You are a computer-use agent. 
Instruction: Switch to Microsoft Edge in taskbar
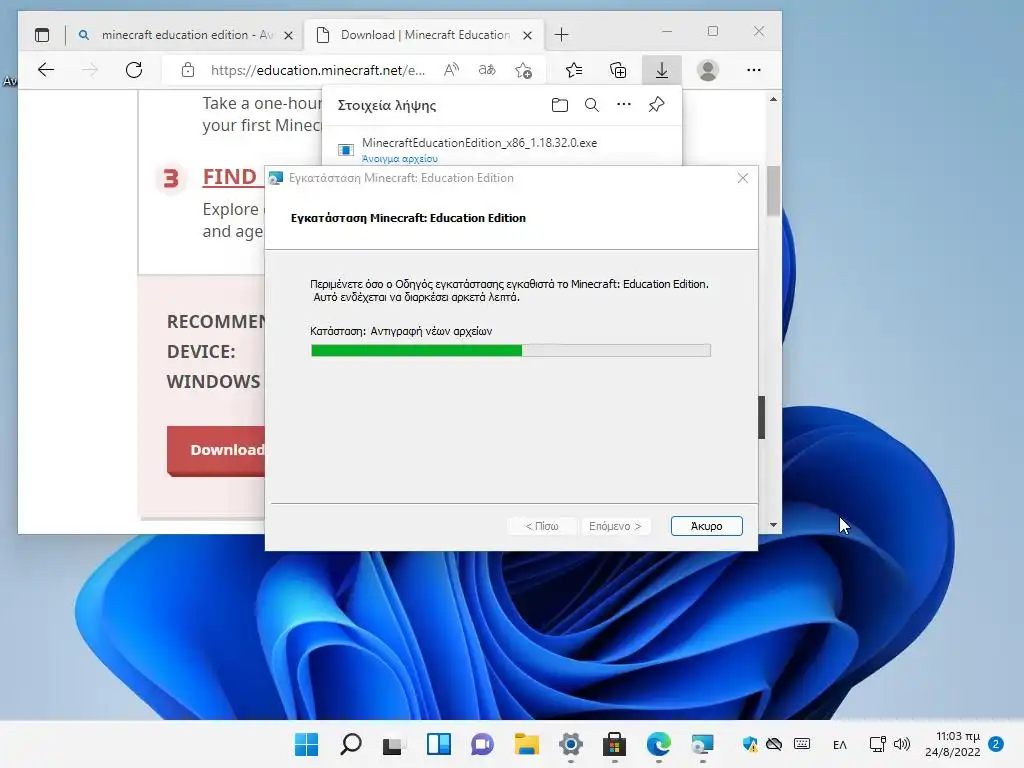click(x=659, y=744)
